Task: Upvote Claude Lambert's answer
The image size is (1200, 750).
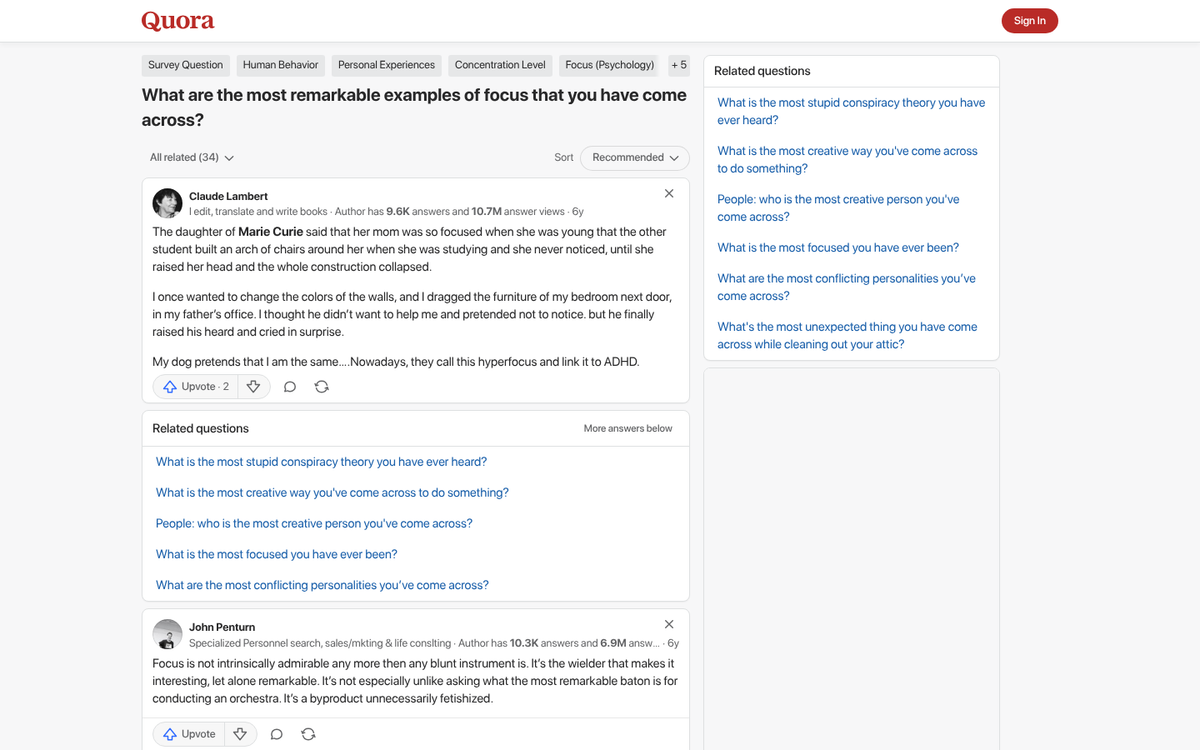Action: (x=195, y=386)
